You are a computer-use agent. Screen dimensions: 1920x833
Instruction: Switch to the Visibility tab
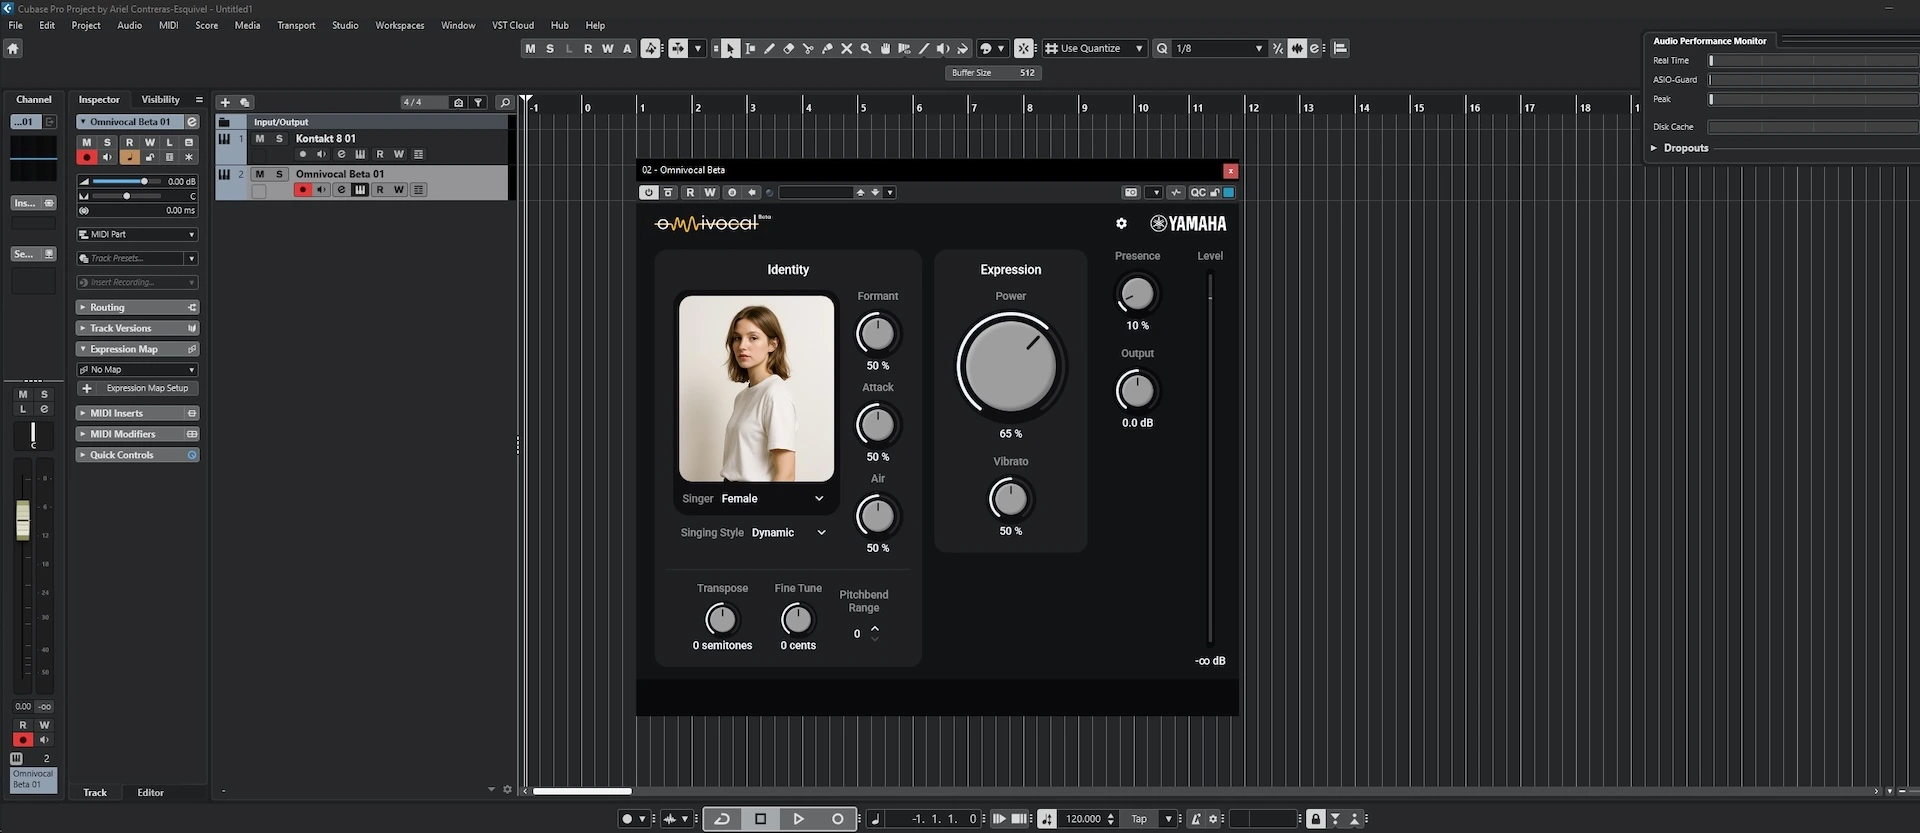click(x=160, y=100)
